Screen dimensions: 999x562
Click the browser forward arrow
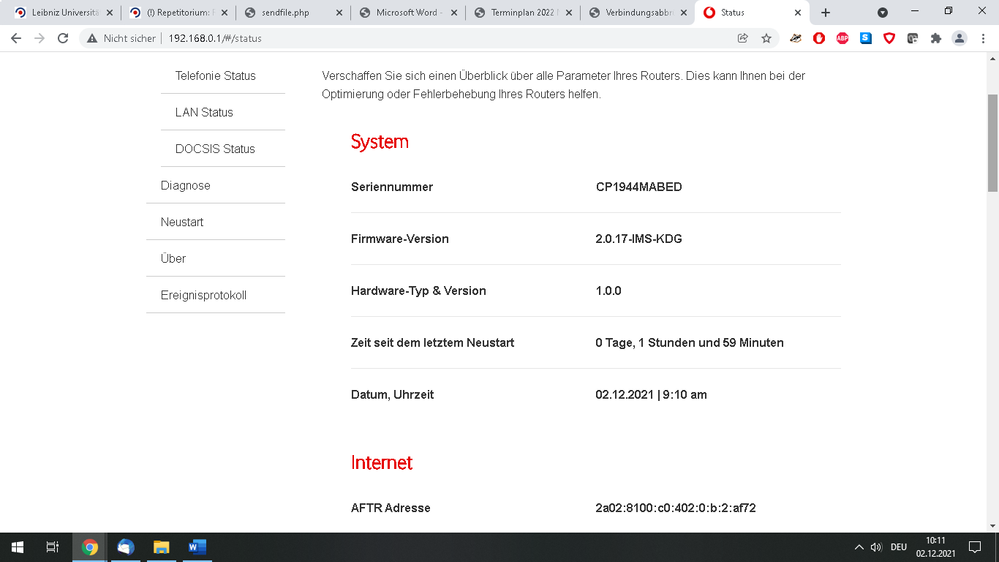pos(40,38)
